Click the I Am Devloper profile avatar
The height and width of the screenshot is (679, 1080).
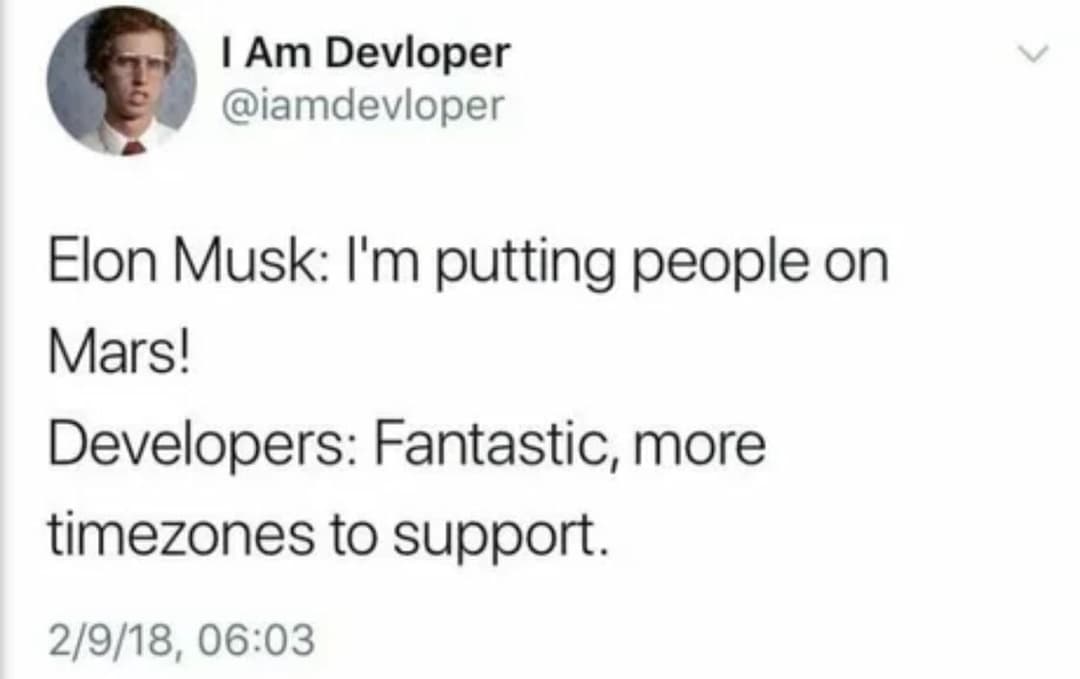121,81
